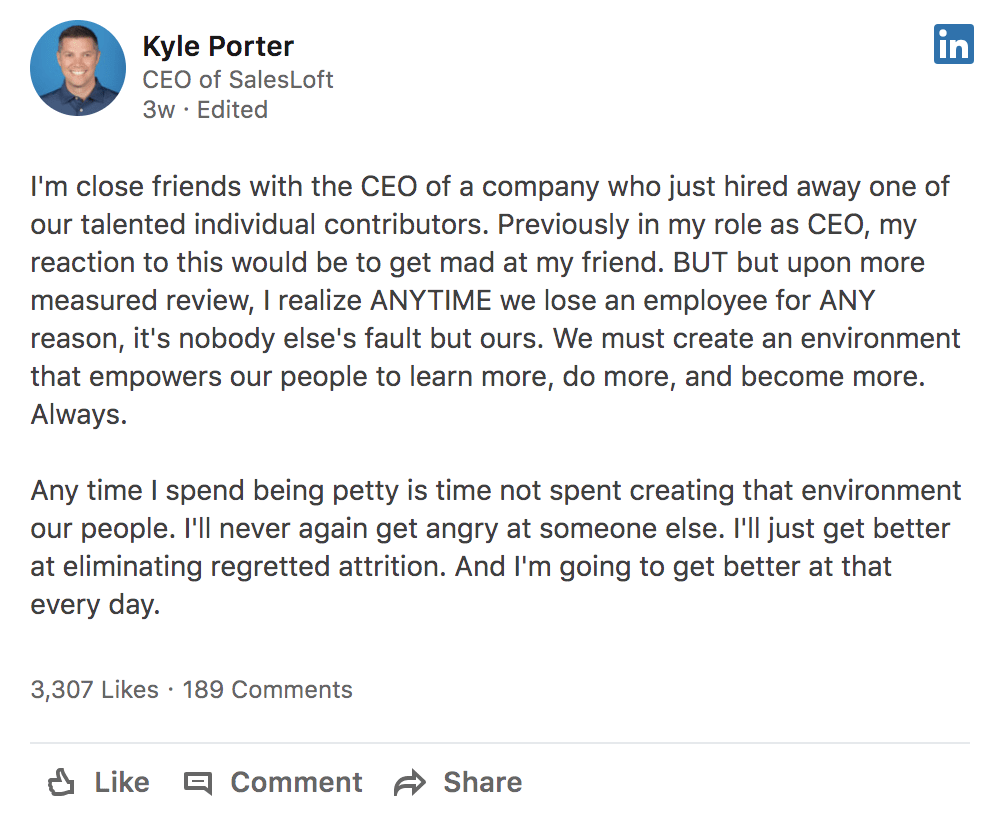Click the Like text label
The width and height of the screenshot is (1000, 822).
pyautogui.click(x=122, y=782)
